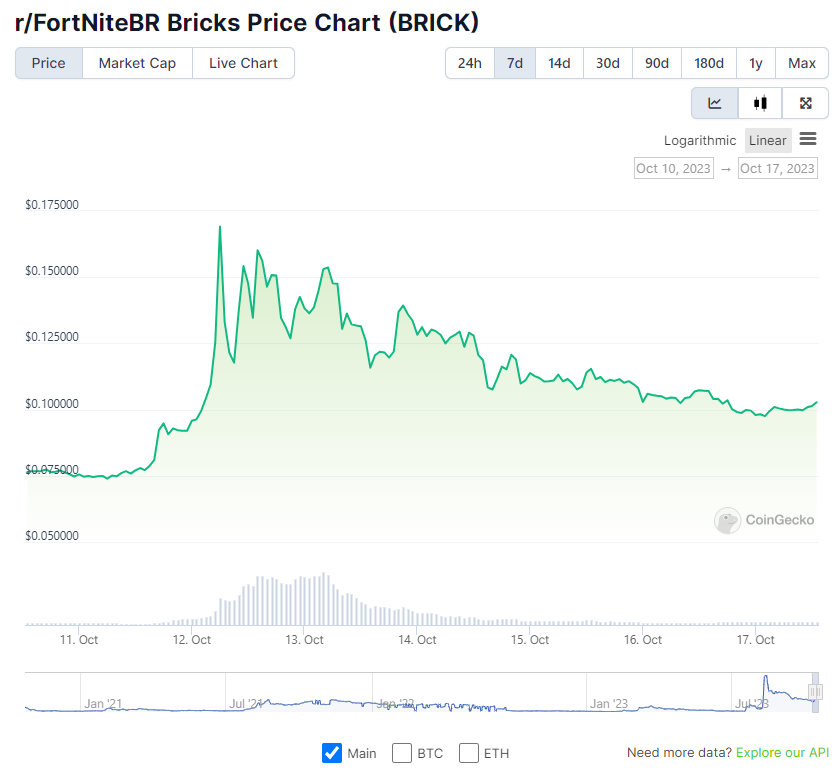Open the Live Chart tab
Screen dimensions: 840x774
243,62
